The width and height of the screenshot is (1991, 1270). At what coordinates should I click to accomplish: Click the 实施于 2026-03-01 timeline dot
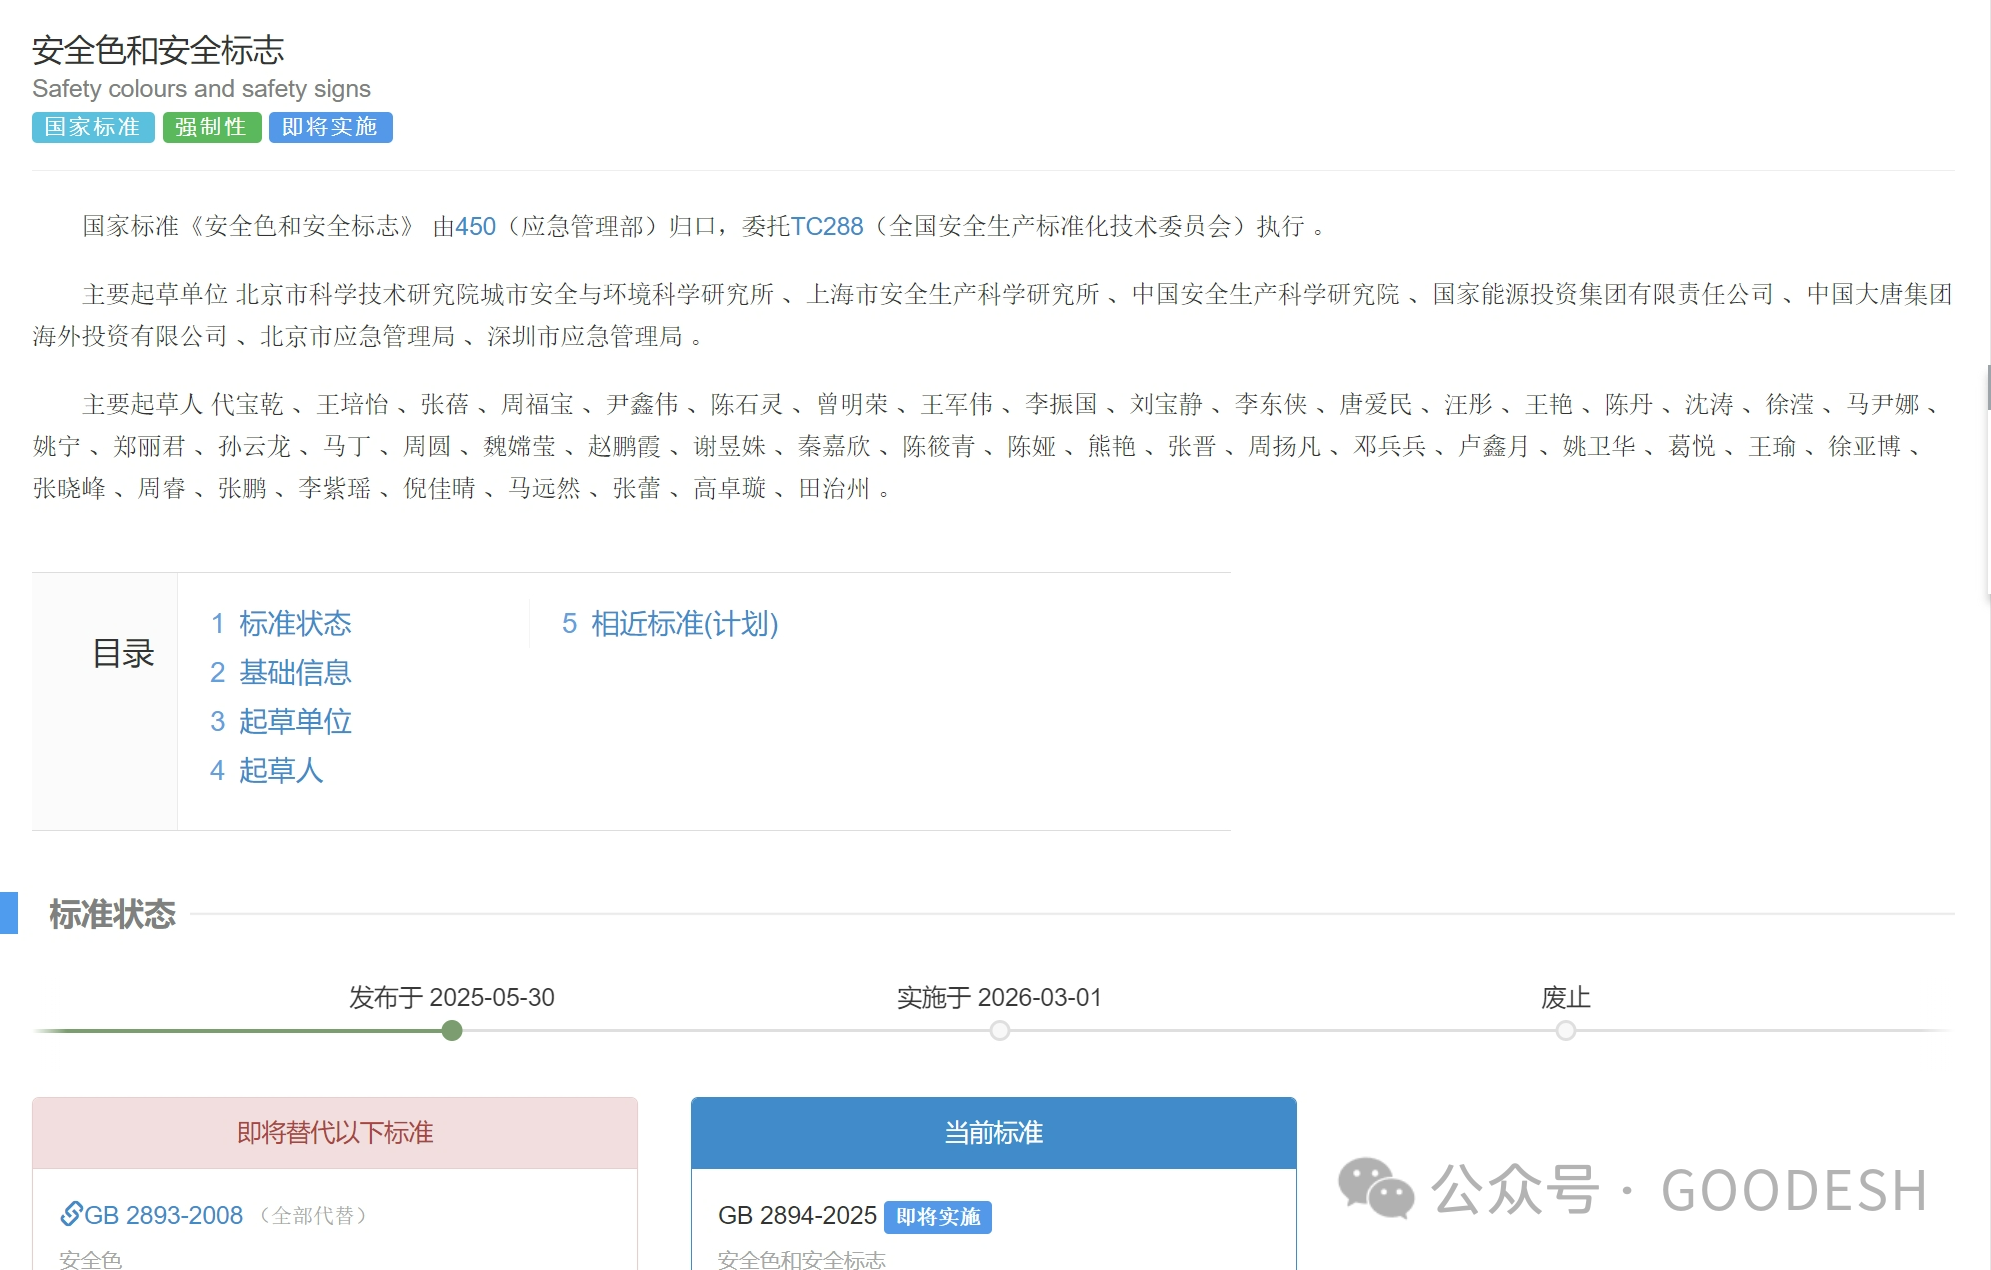coord(1000,1030)
